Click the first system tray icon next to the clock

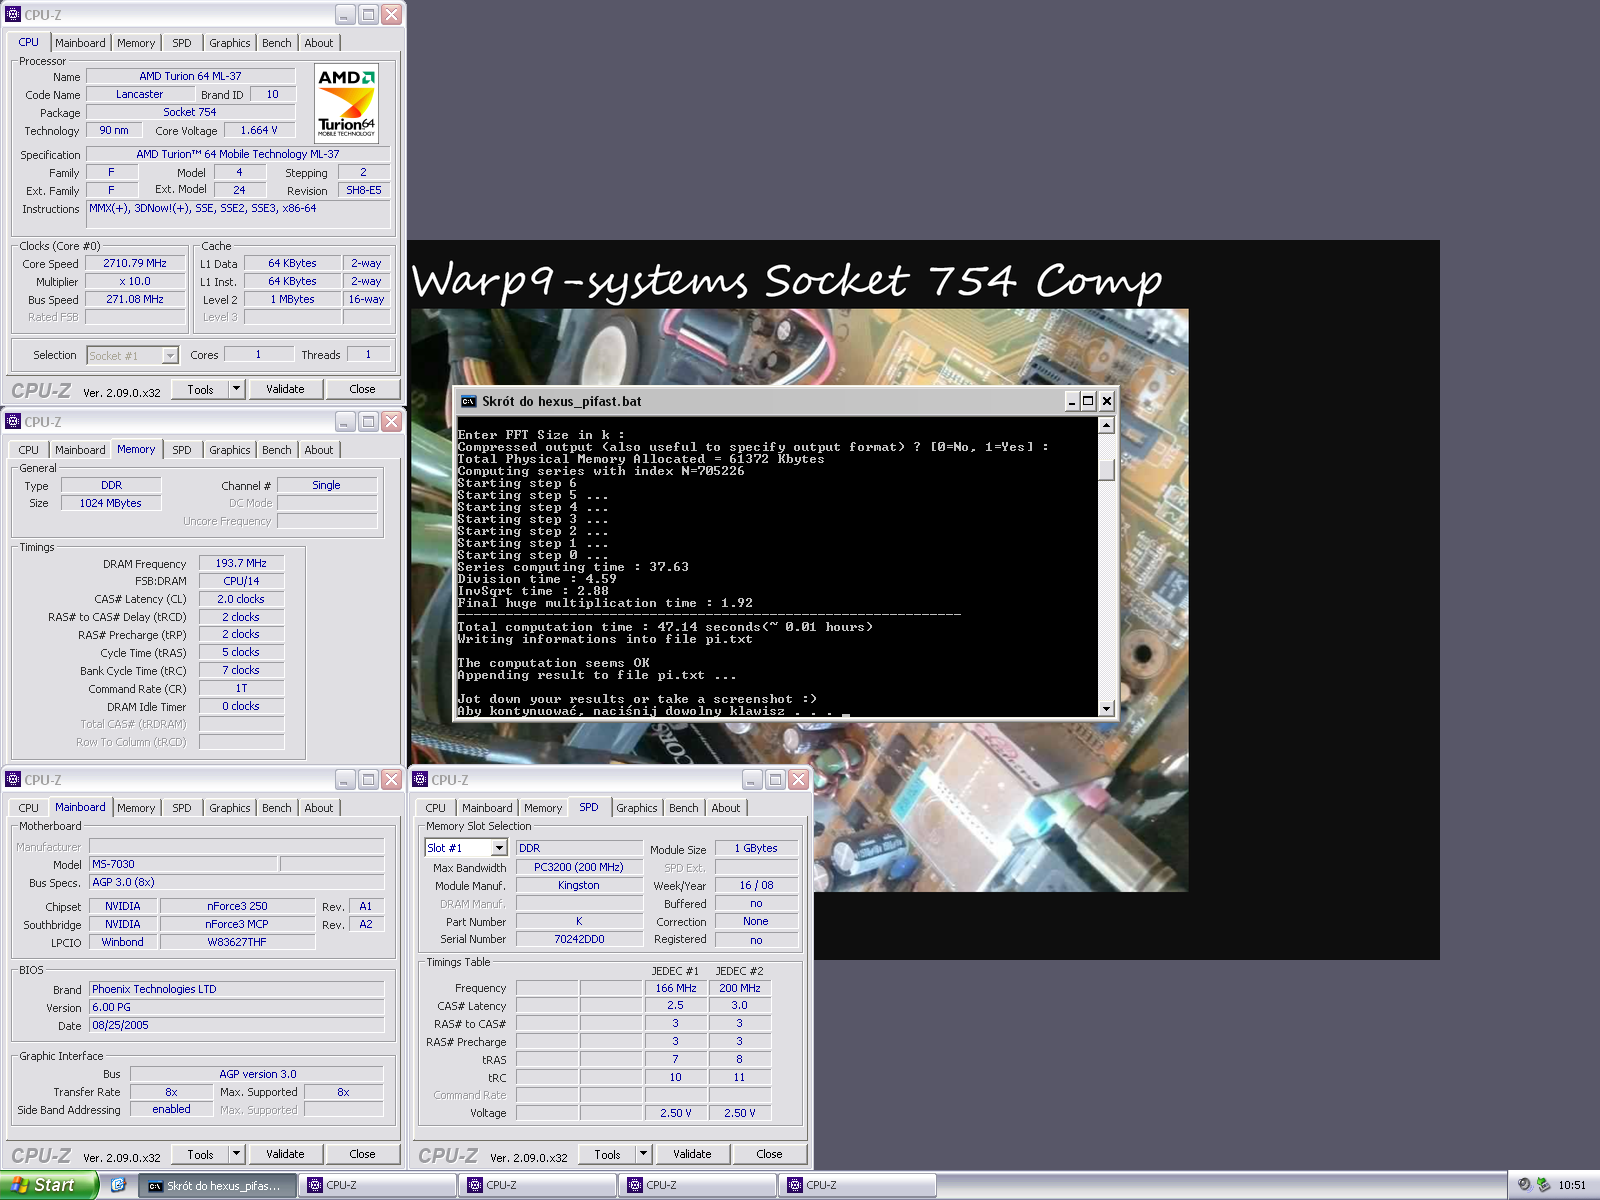1524,1185
